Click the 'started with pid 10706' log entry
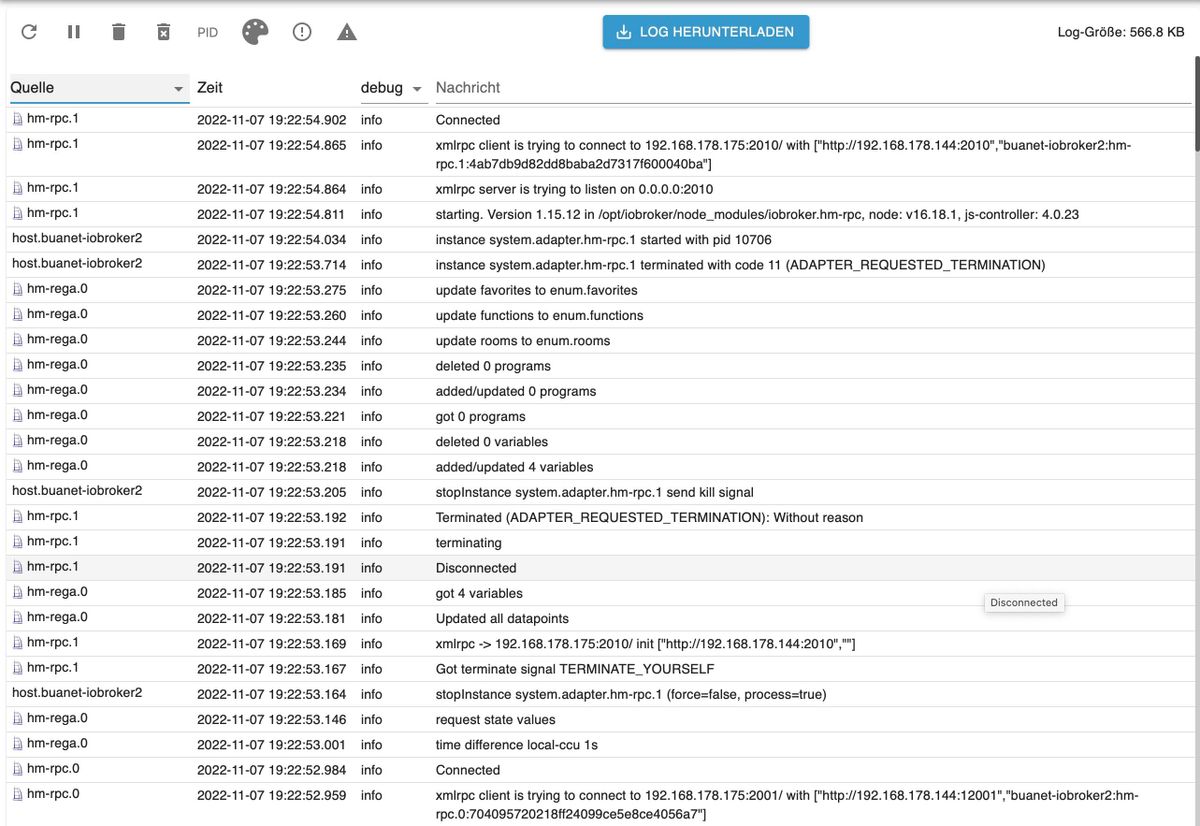The height and width of the screenshot is (826, 1200). click(x=603, y=240)
